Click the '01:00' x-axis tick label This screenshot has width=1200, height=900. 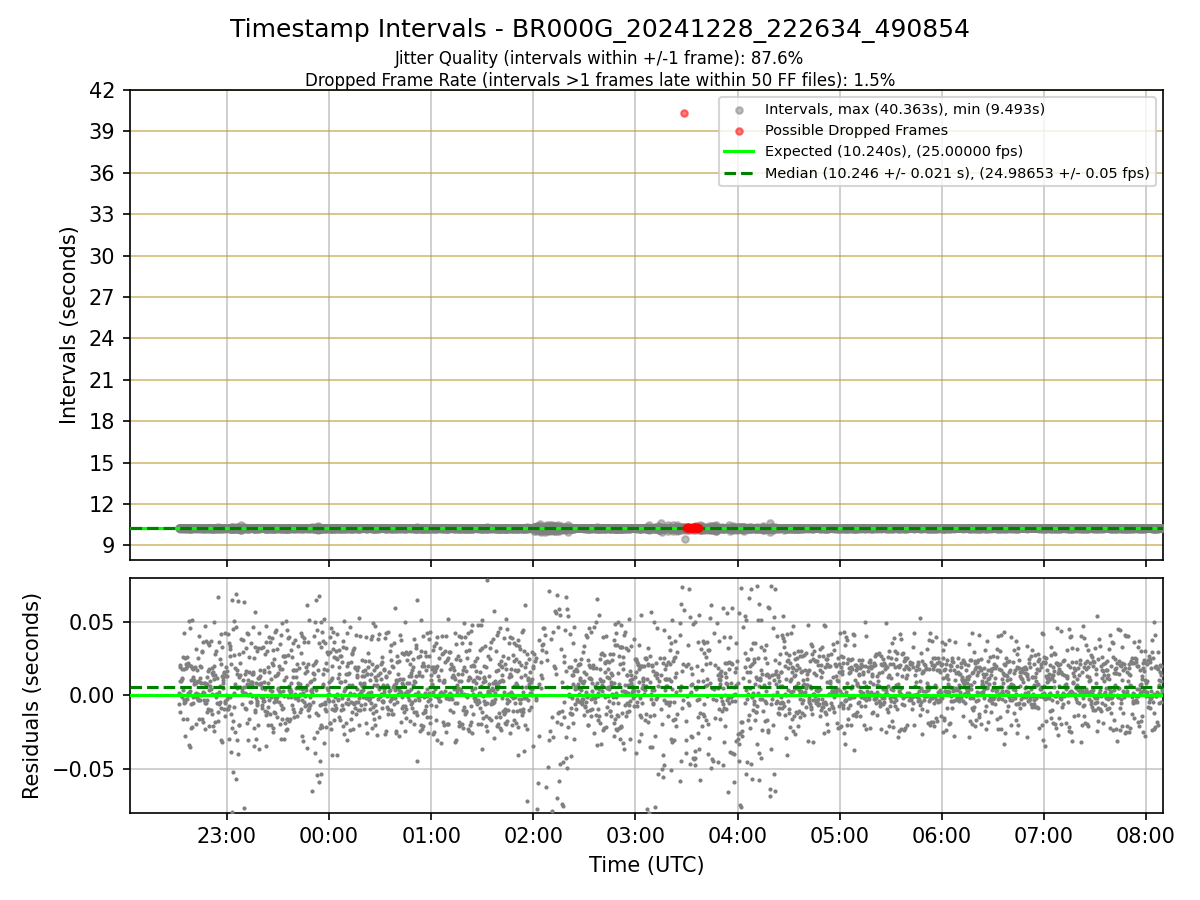coord(431,835)
